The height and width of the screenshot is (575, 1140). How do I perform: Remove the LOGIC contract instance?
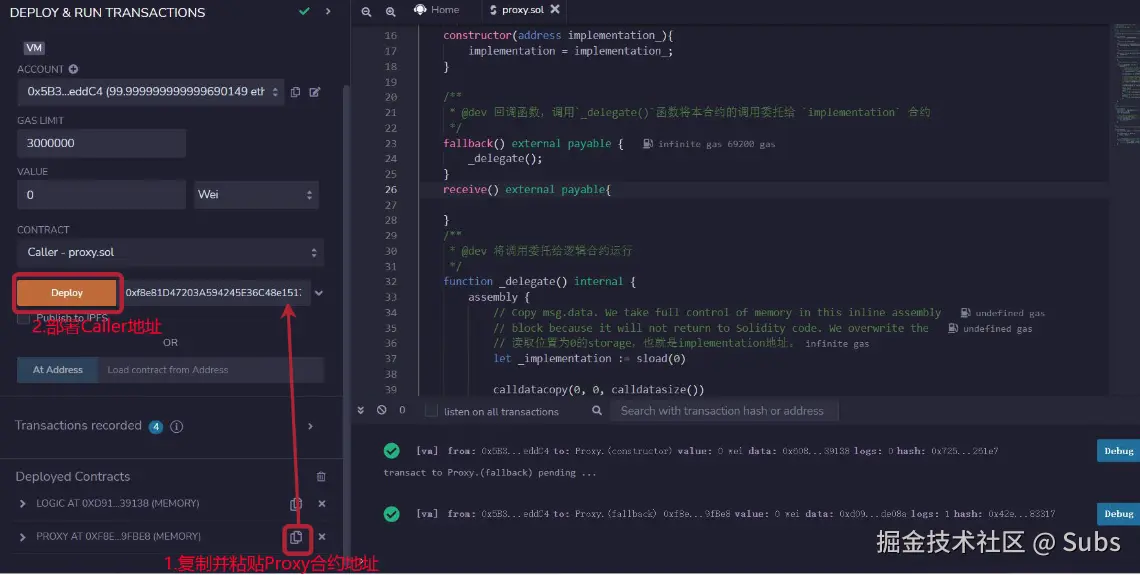point(322,504)
